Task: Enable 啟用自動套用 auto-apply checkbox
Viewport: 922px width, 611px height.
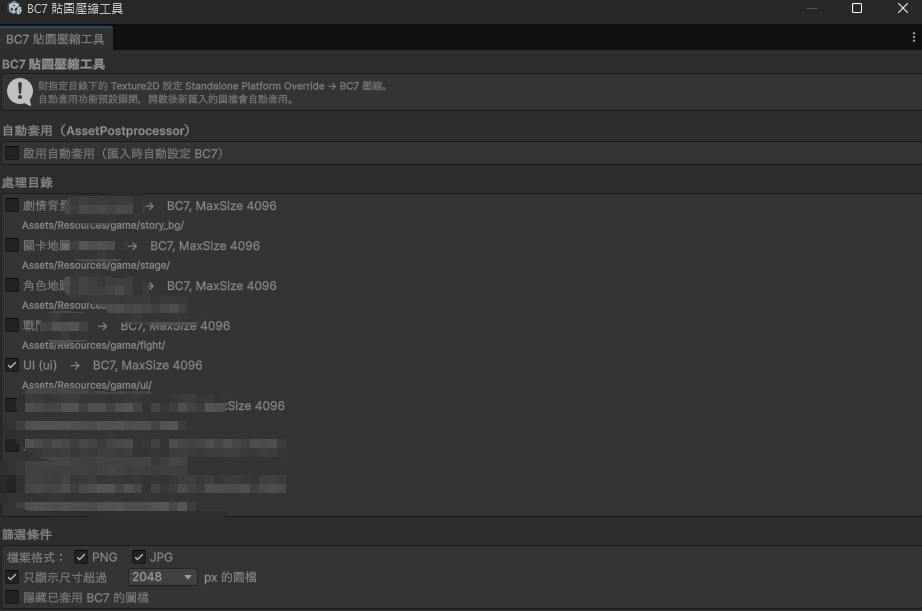Action: click(x=12, y=151)
